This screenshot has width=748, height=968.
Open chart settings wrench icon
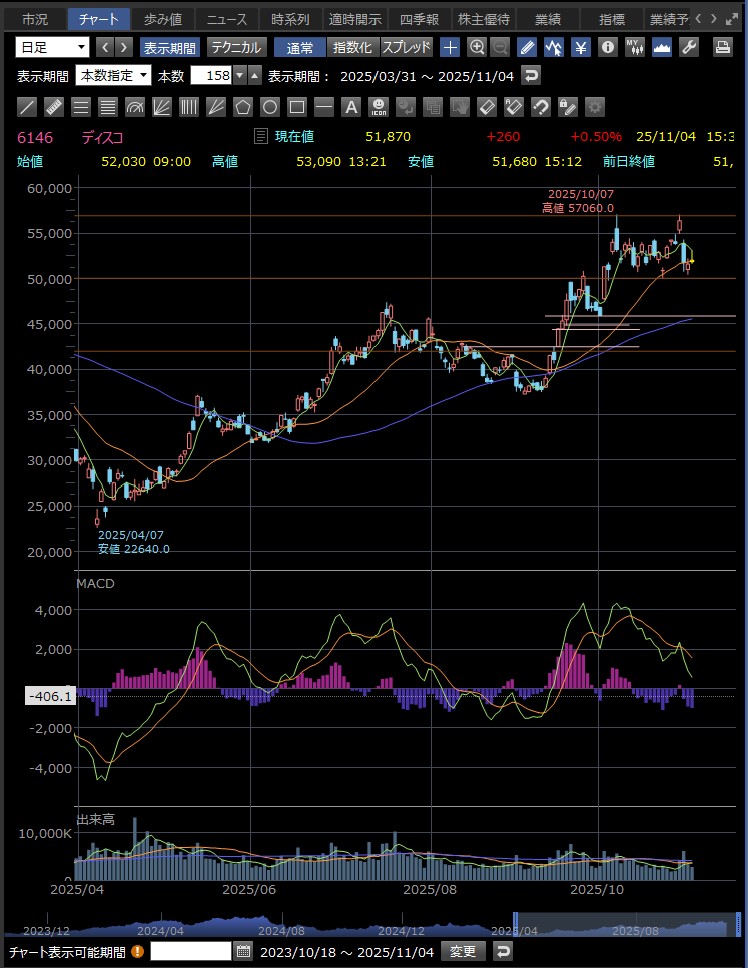tap(688, 47)
